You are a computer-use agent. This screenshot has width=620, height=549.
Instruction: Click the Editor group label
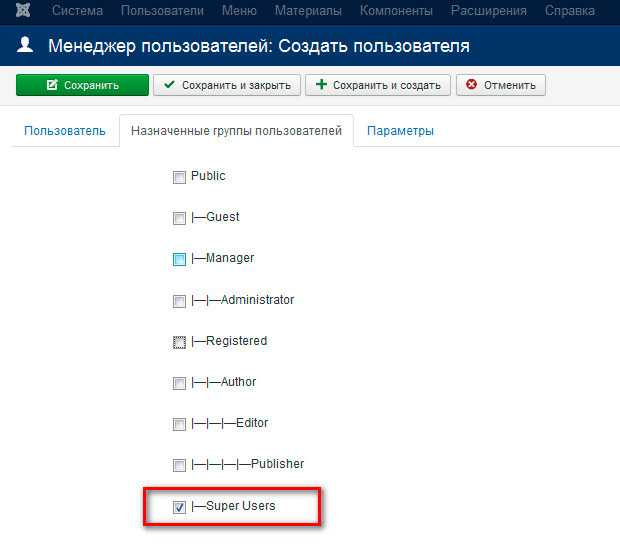click(229, 423)
